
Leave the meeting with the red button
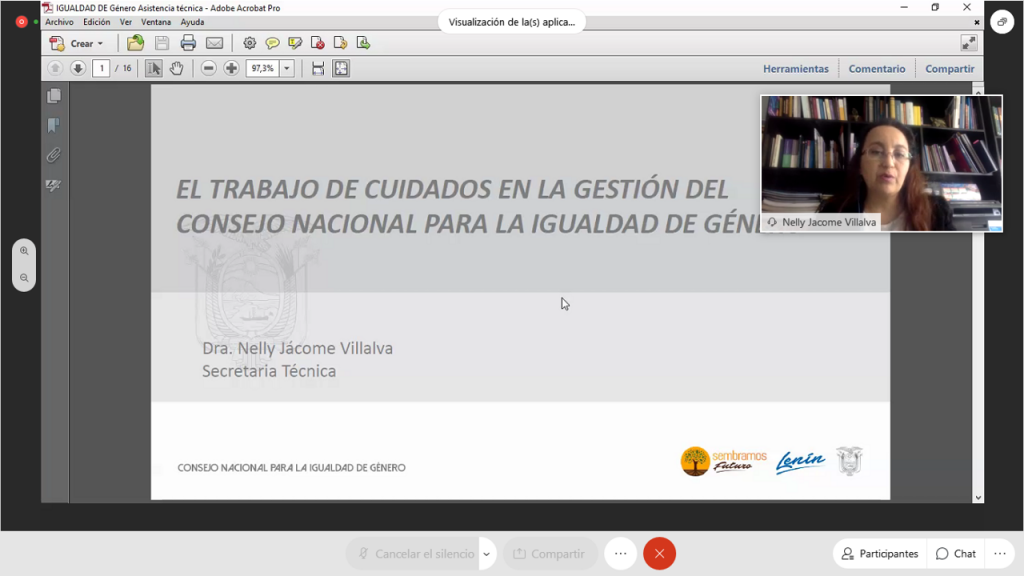(x=660, y=554)
